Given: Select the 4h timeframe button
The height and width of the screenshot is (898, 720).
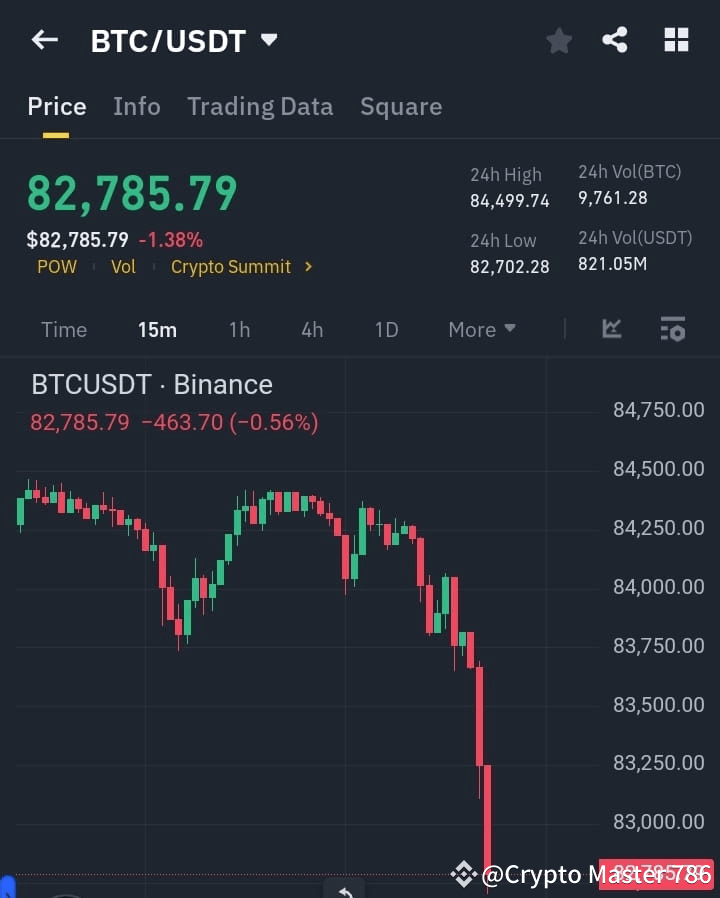Looking at the screenshot, I should pyautogui.click(x=311, y=329).
